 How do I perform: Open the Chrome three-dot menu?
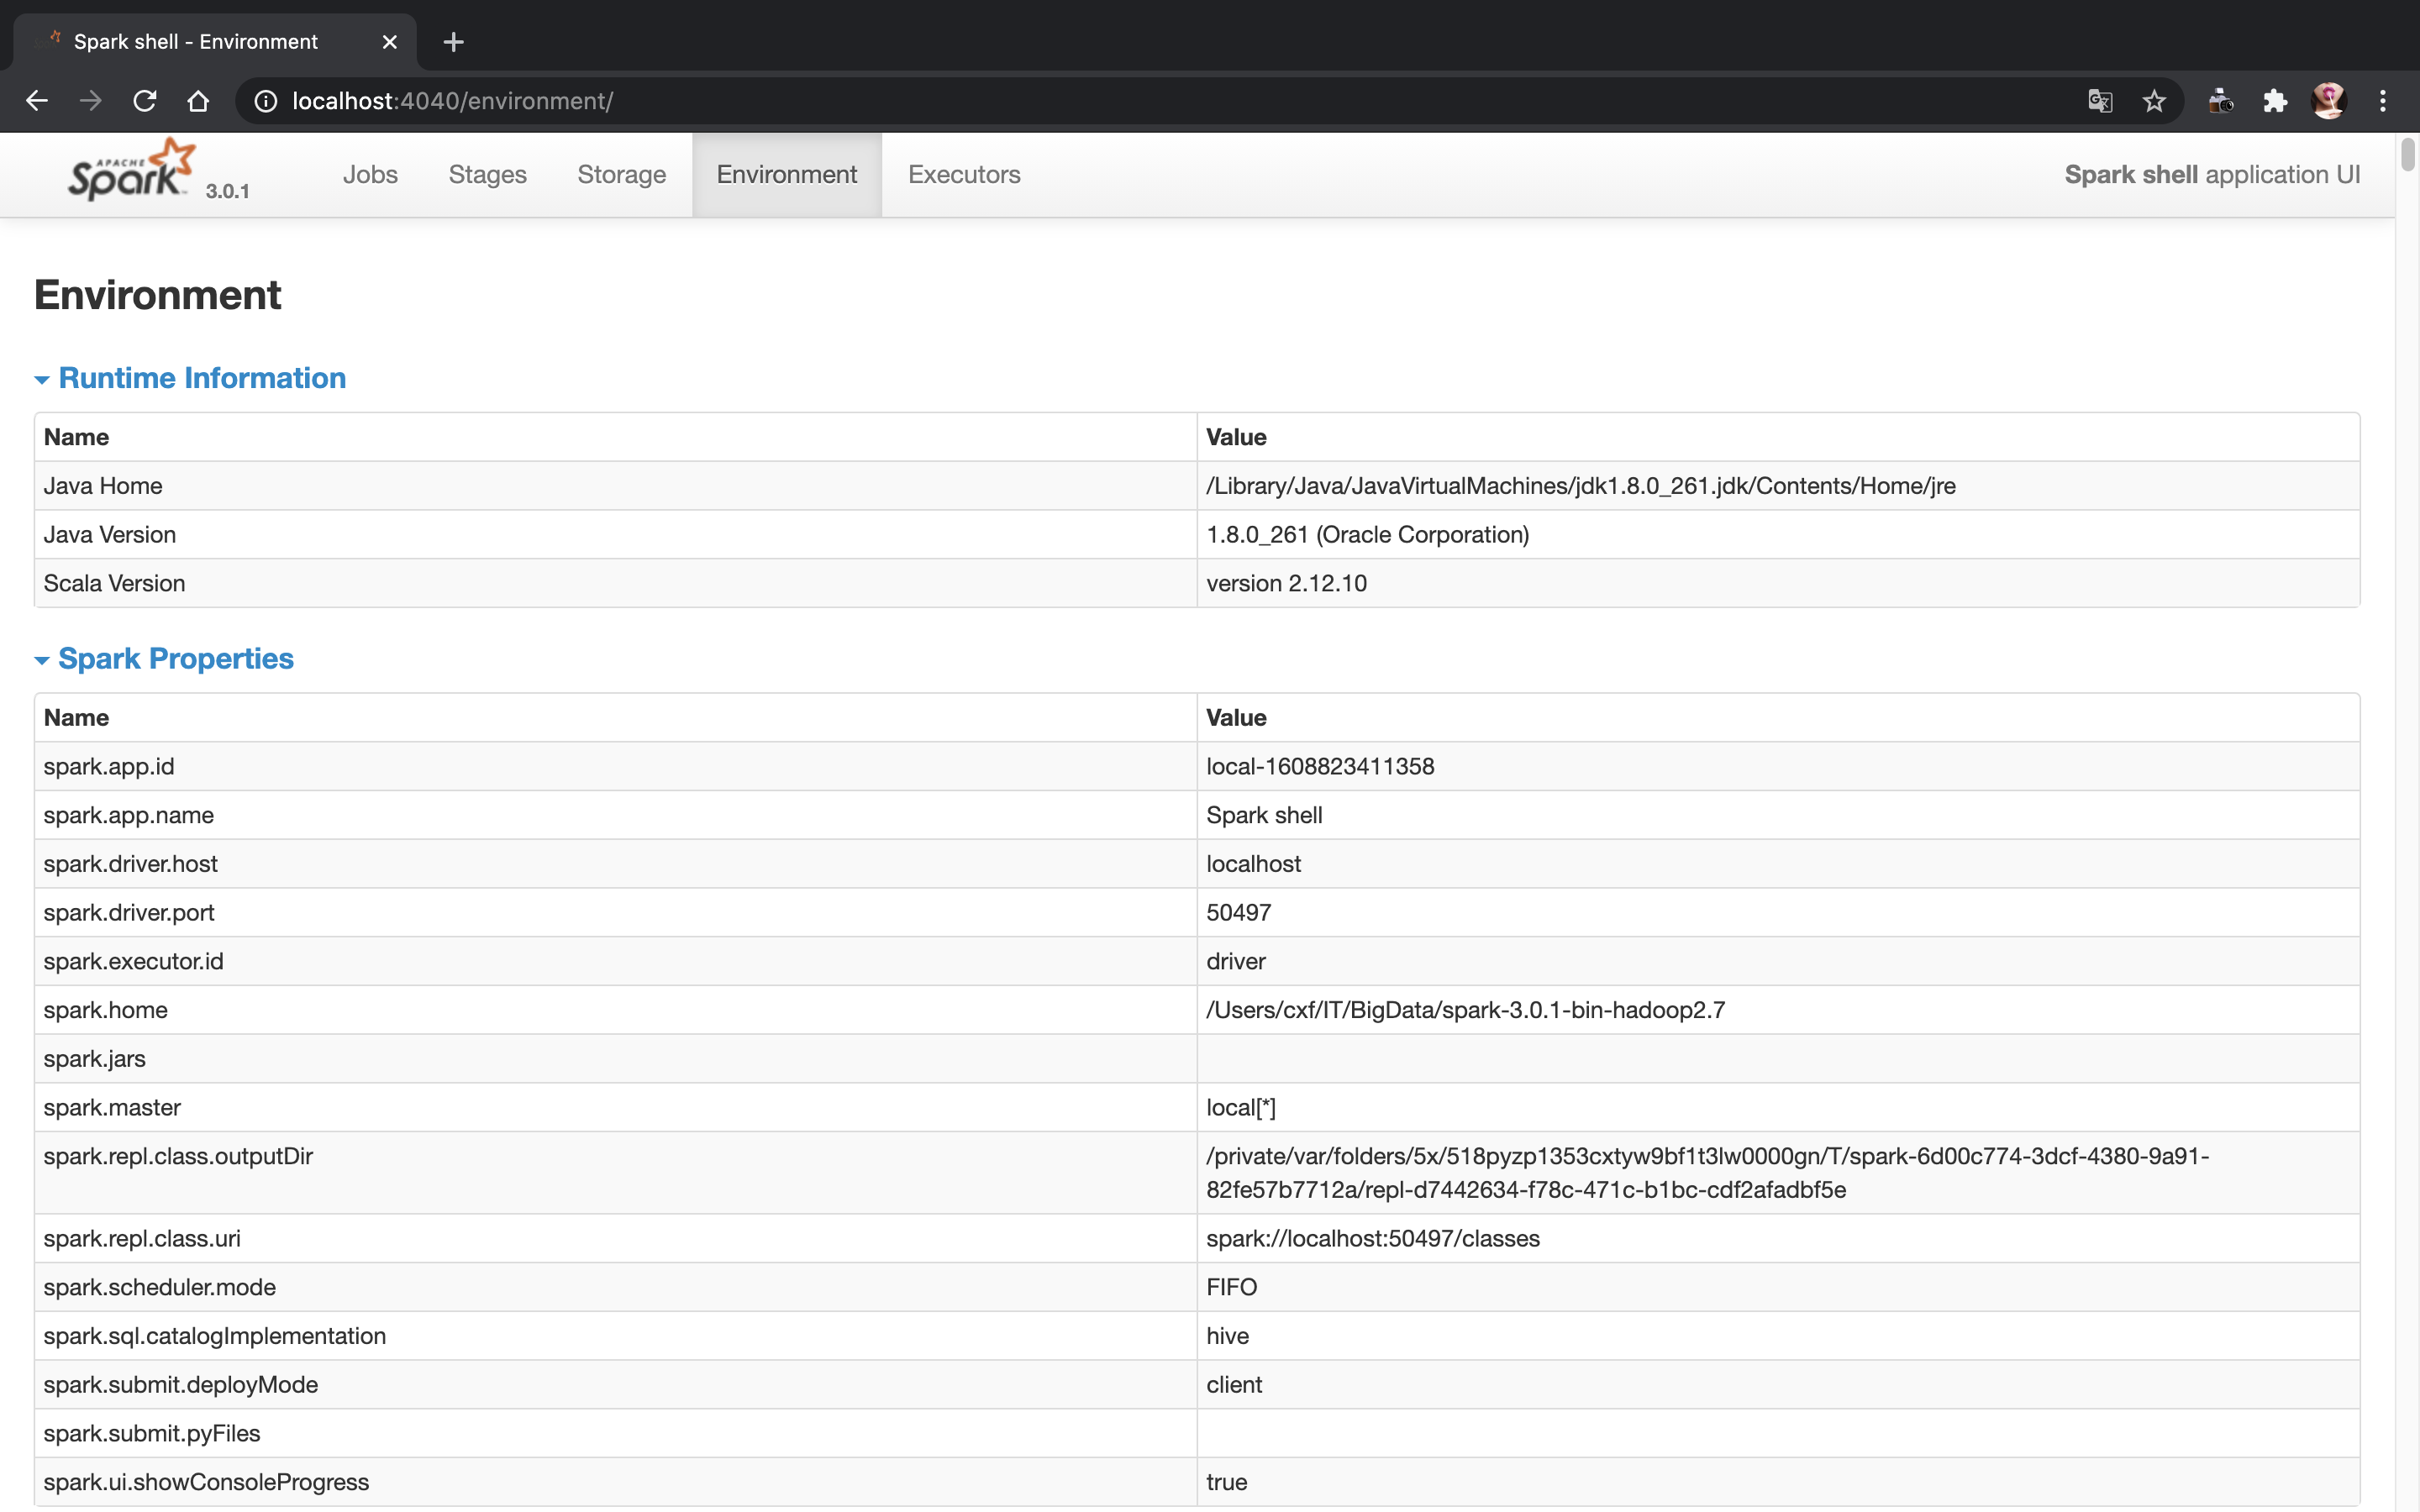tap(2383, 101)
